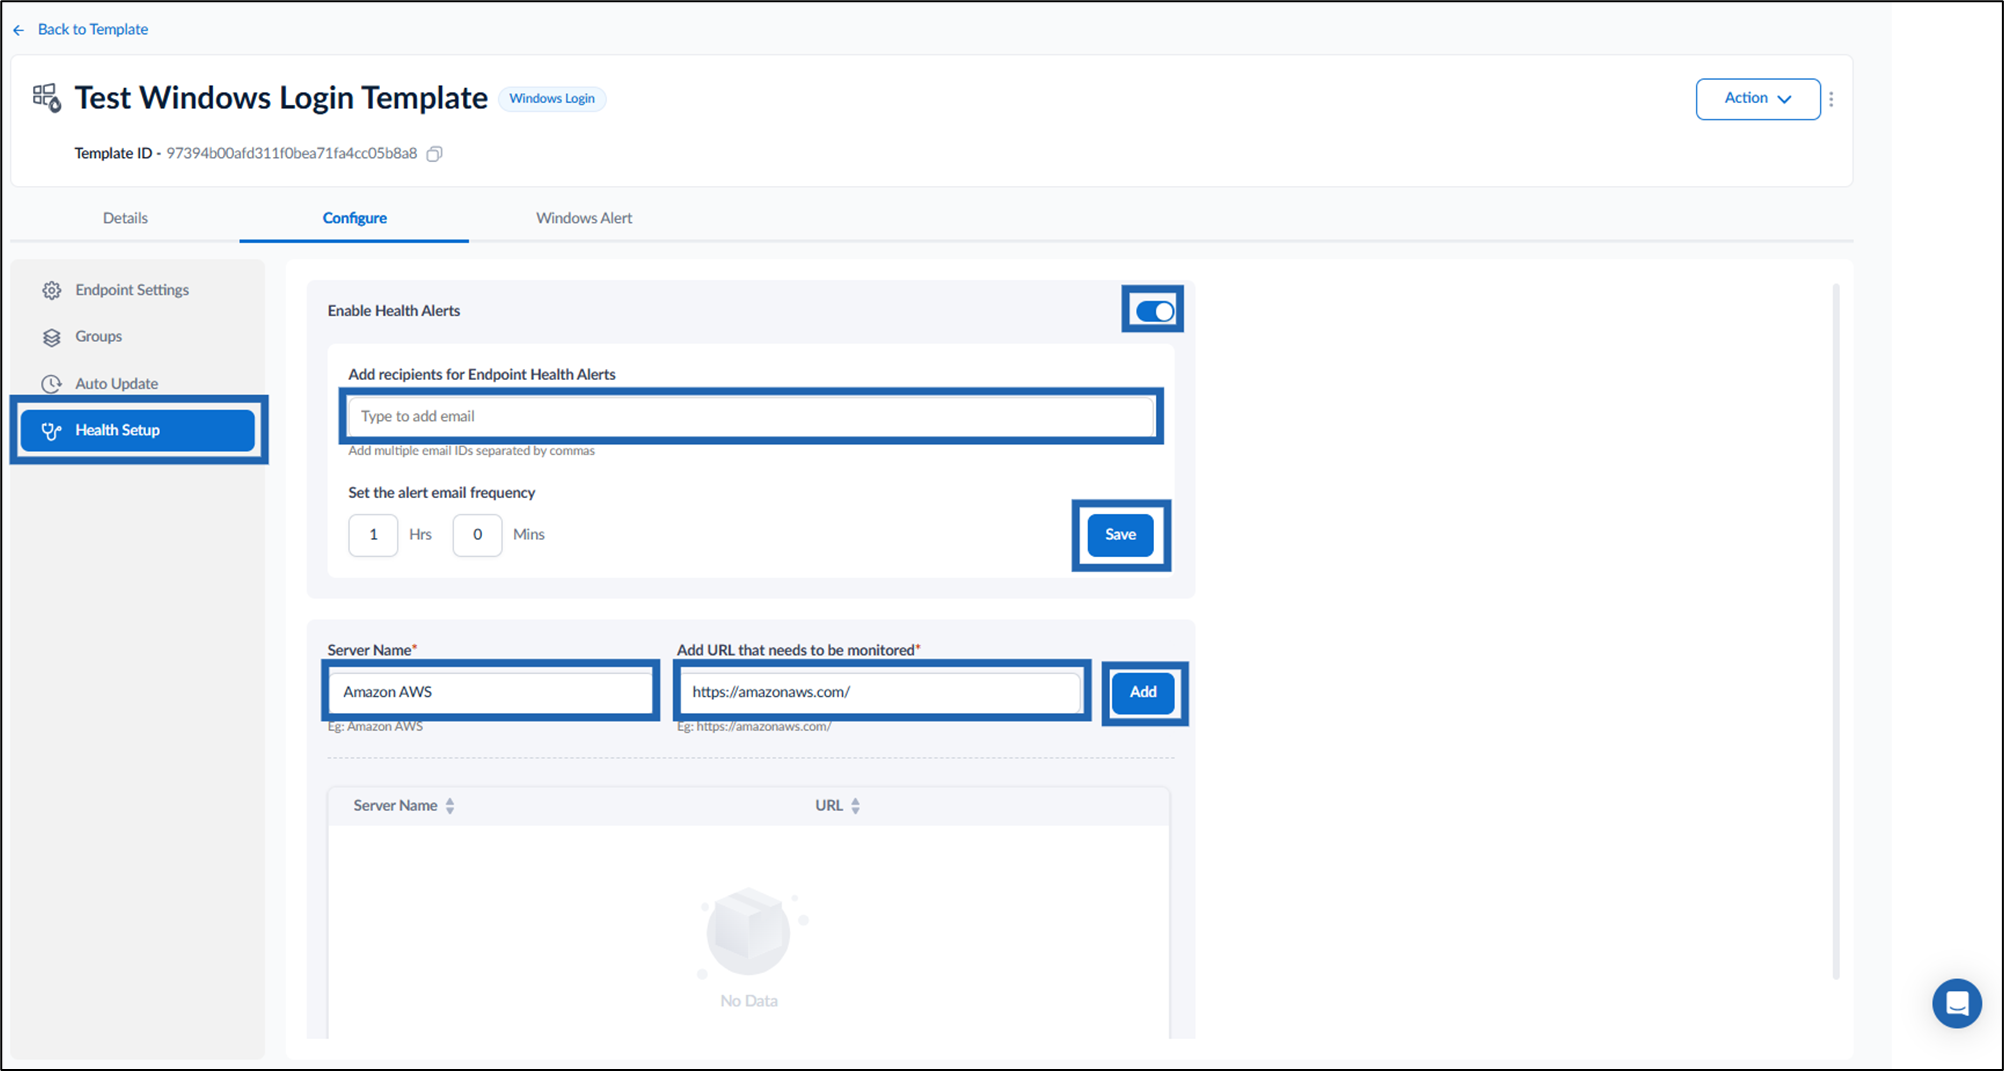The image size is (2004, 1071).
Task: Click the Windows template icon beside the title
Action: point(46,97)
